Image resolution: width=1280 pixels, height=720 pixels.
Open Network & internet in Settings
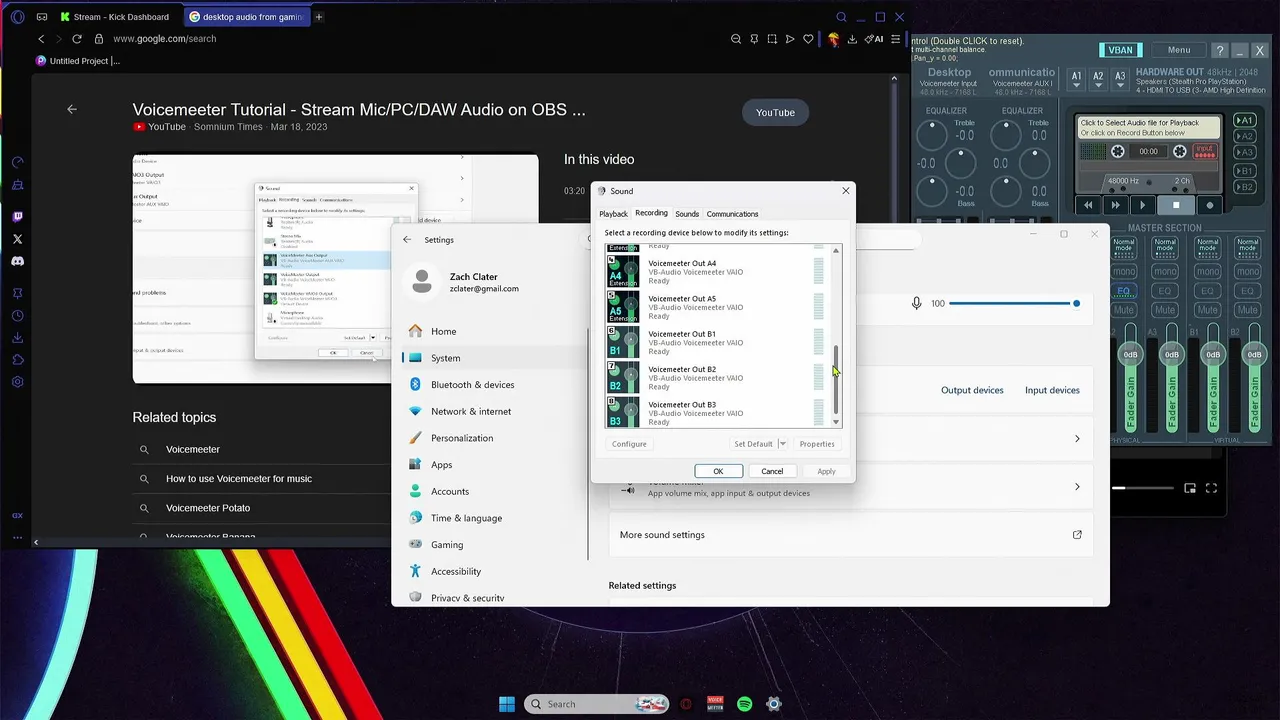tap(495, 411)
